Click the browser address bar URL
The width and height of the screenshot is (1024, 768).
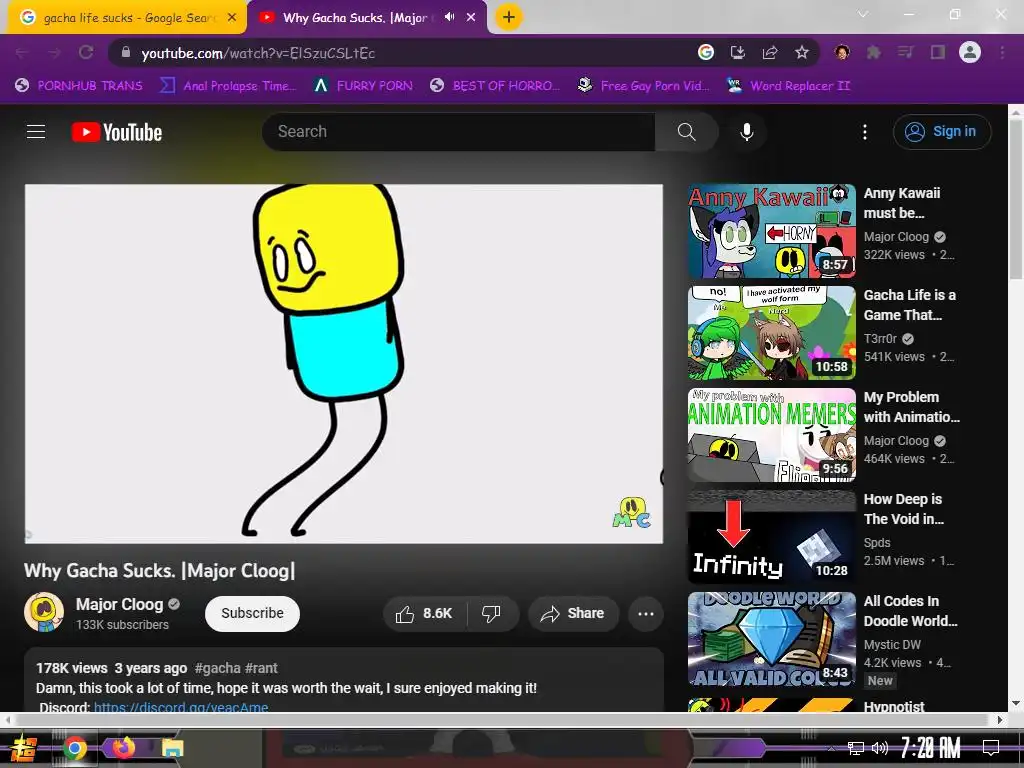click(258, 54)
